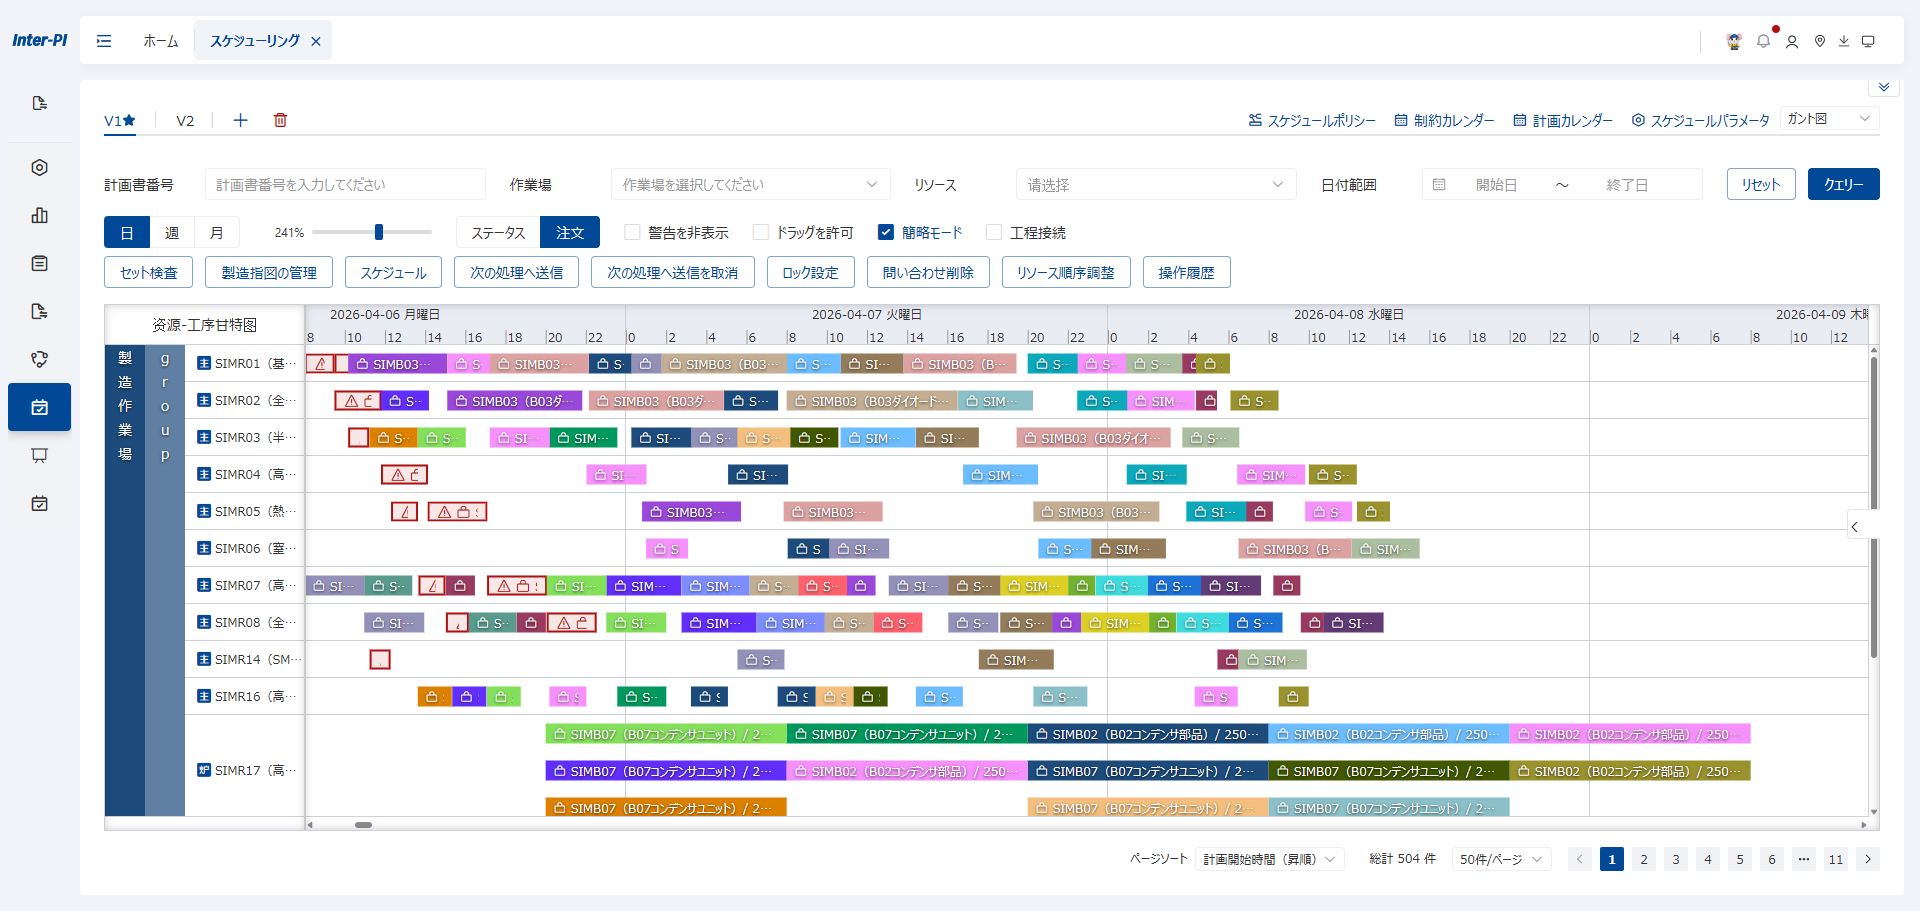
Task: Click the monitor screen icon in header
Action: click(x=1868, y=41)
